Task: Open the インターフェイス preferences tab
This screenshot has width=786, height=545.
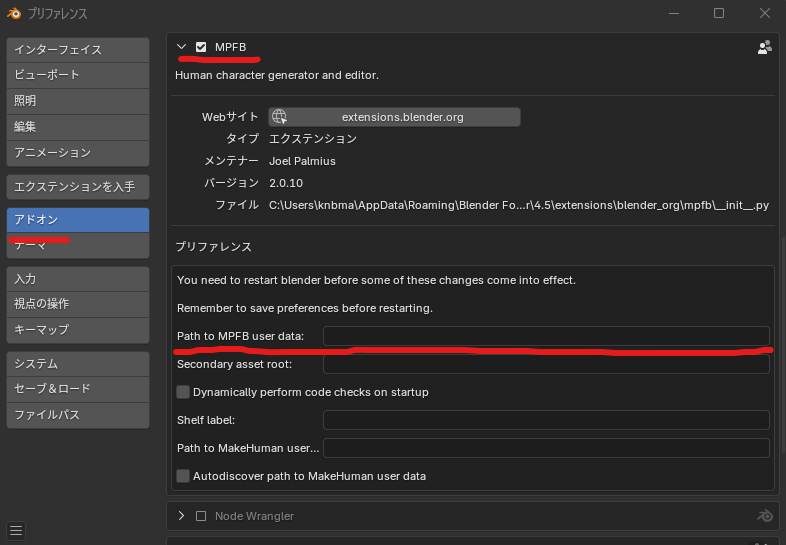Action: tap(78, 50)
